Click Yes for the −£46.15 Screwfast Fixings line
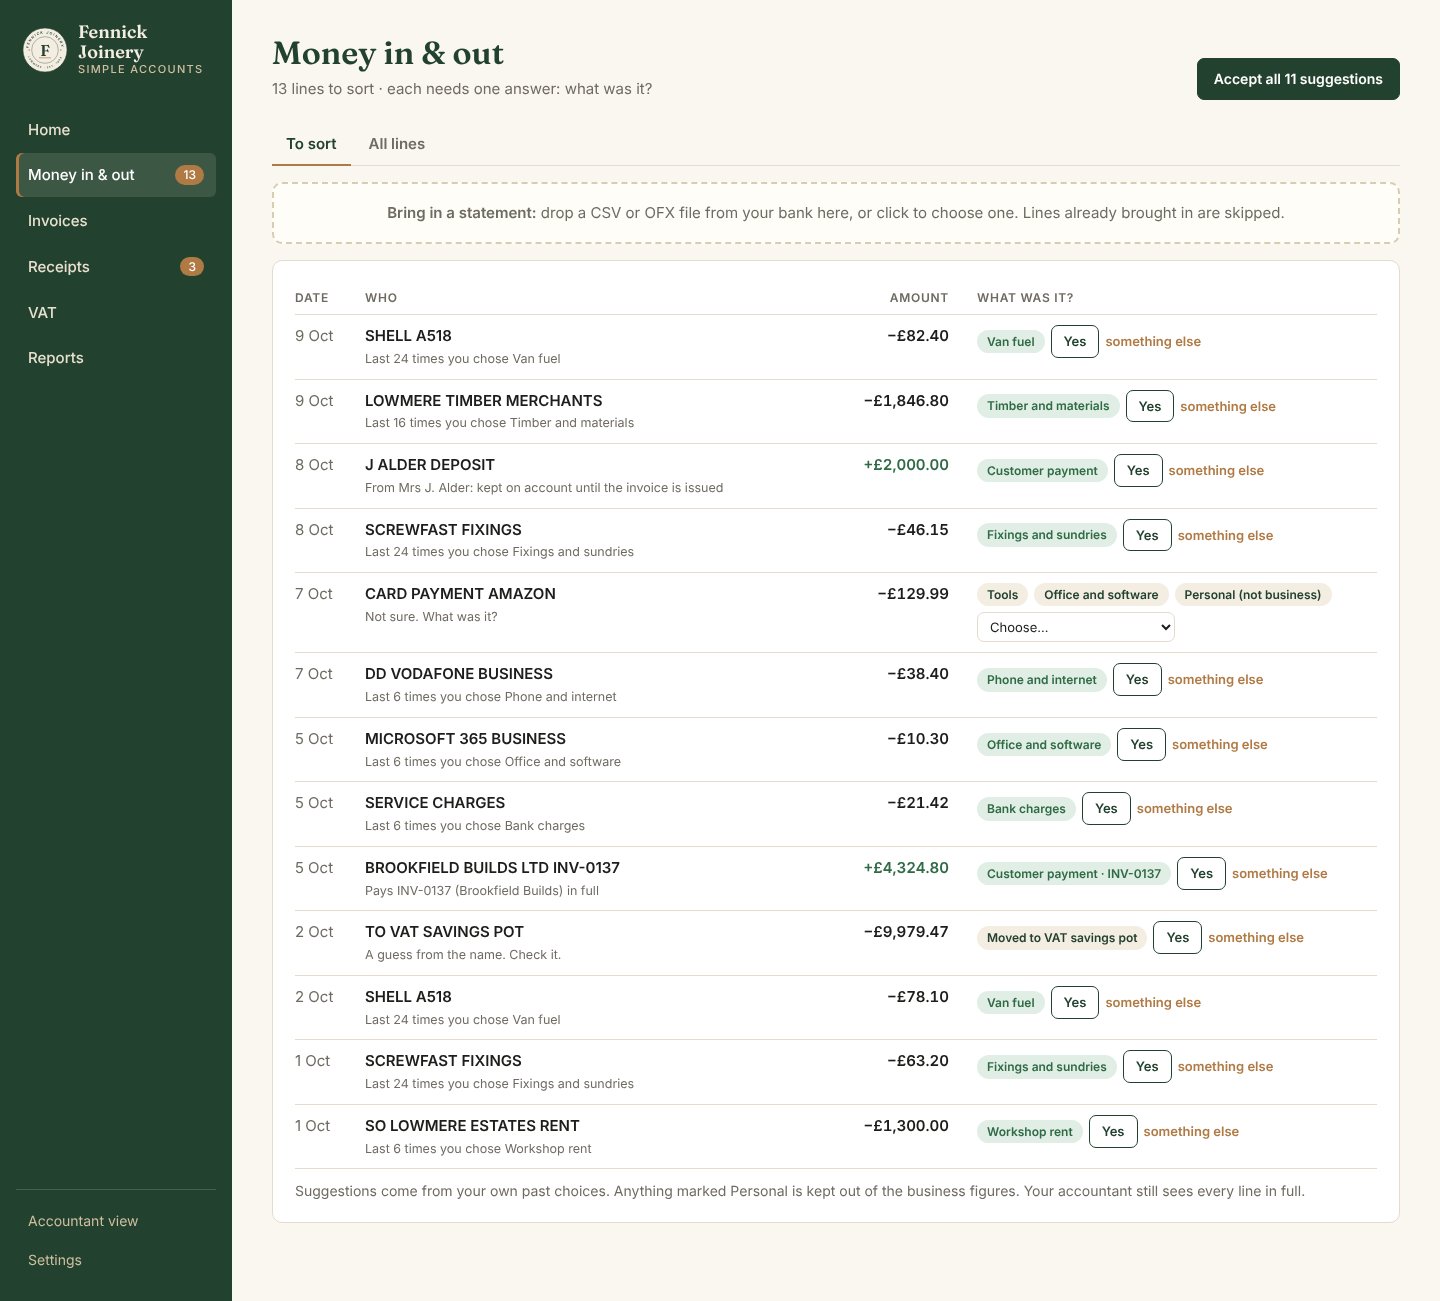 [1147, 535]
